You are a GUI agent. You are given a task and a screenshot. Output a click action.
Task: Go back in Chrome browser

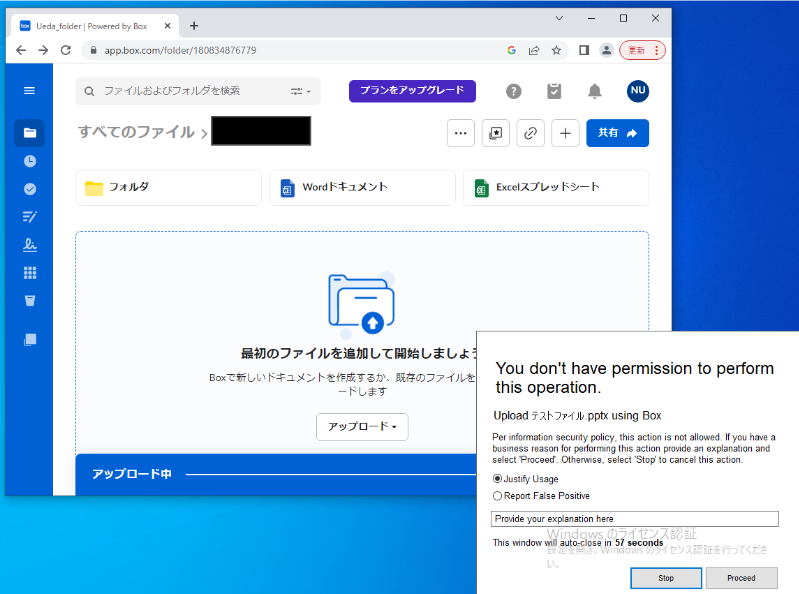[x=21, y=50]
